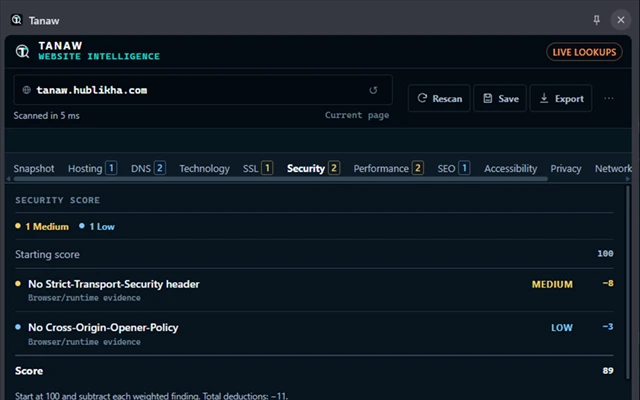Pin the Tanaw side panel
The image size is (640, 400).
click(x=596, y=20)
